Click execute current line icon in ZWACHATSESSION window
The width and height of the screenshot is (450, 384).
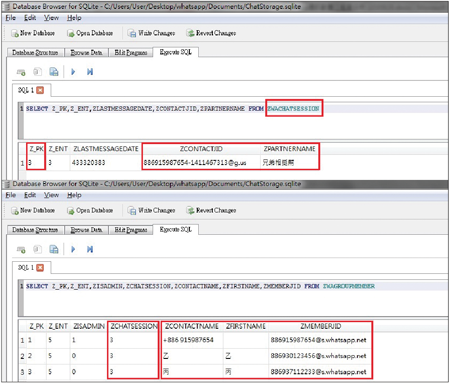click(x=90, y=72)
